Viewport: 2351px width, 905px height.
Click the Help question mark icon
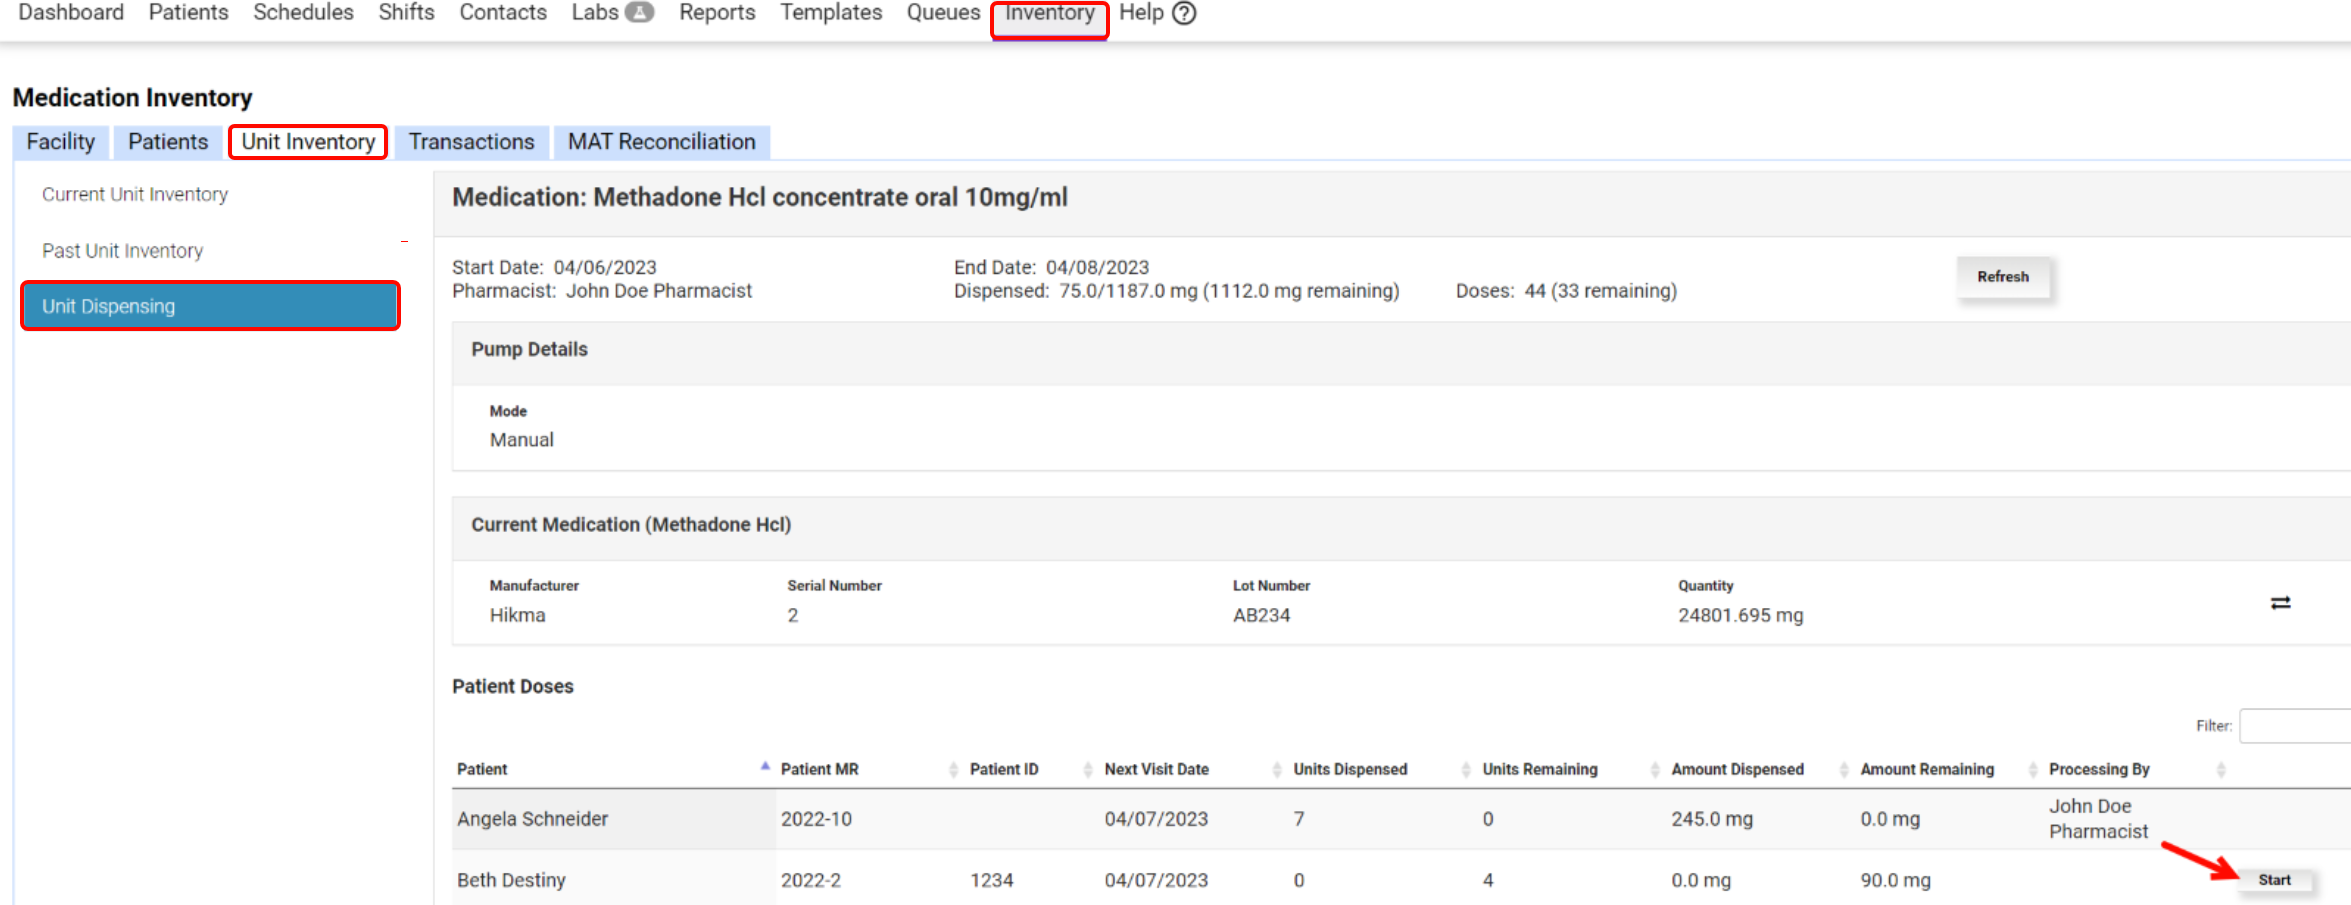(x=1184, y=13)
